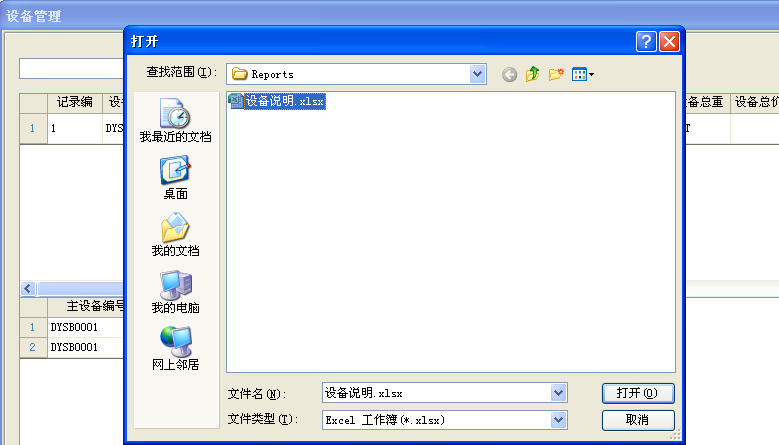The image size is (779, 445).
Task: Cancel the dialog with 取消
Action: [x=638, y=420]
